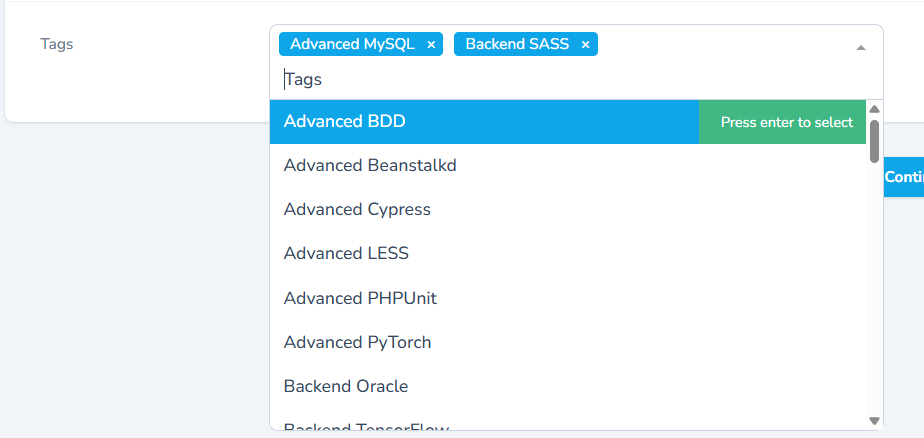Remove the Backend SASS tag
The image size is (924, 438).
point(586,44)
